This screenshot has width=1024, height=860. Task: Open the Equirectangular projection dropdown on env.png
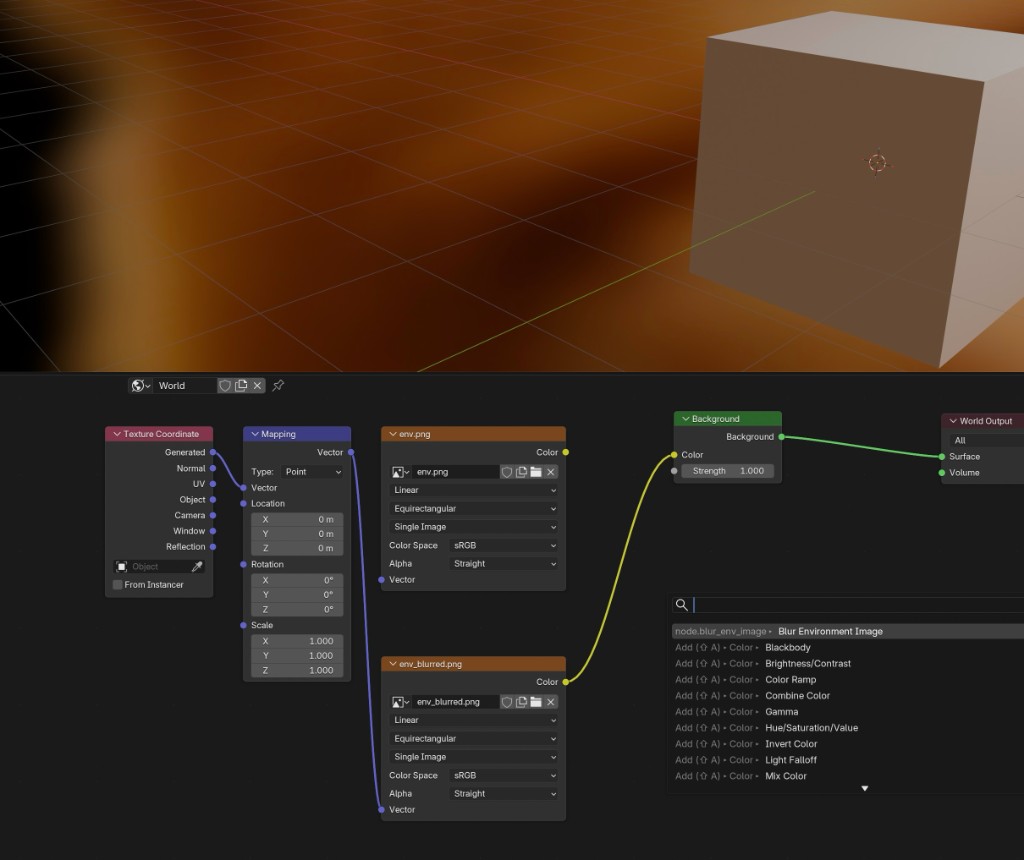pos(473,508)
